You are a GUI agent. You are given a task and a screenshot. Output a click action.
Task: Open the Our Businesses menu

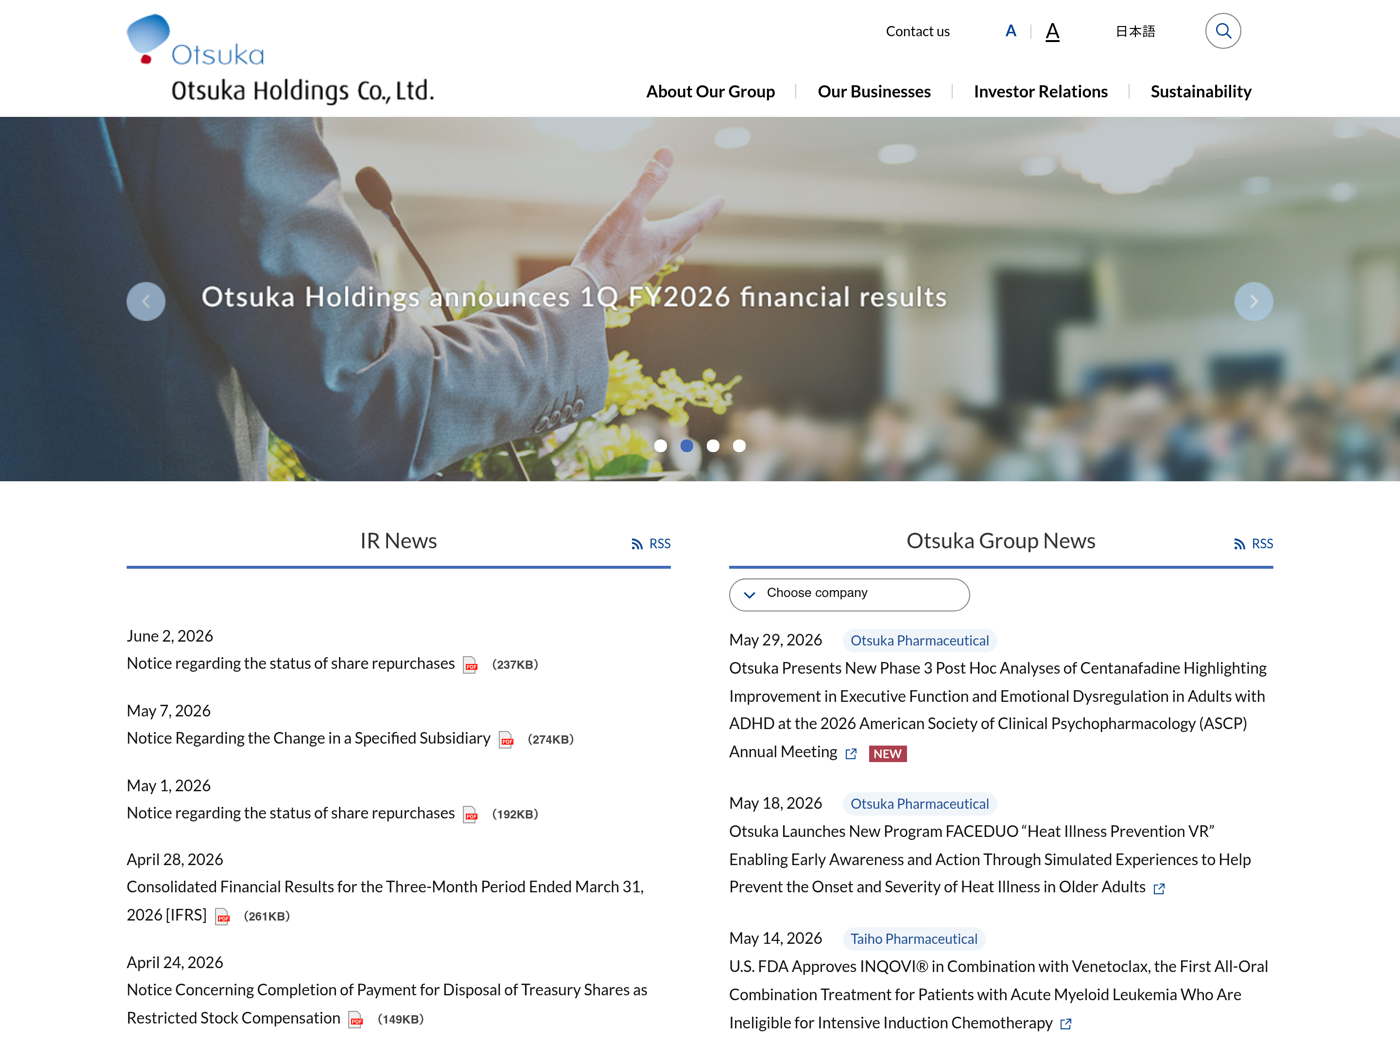click(x=874, y=91)
